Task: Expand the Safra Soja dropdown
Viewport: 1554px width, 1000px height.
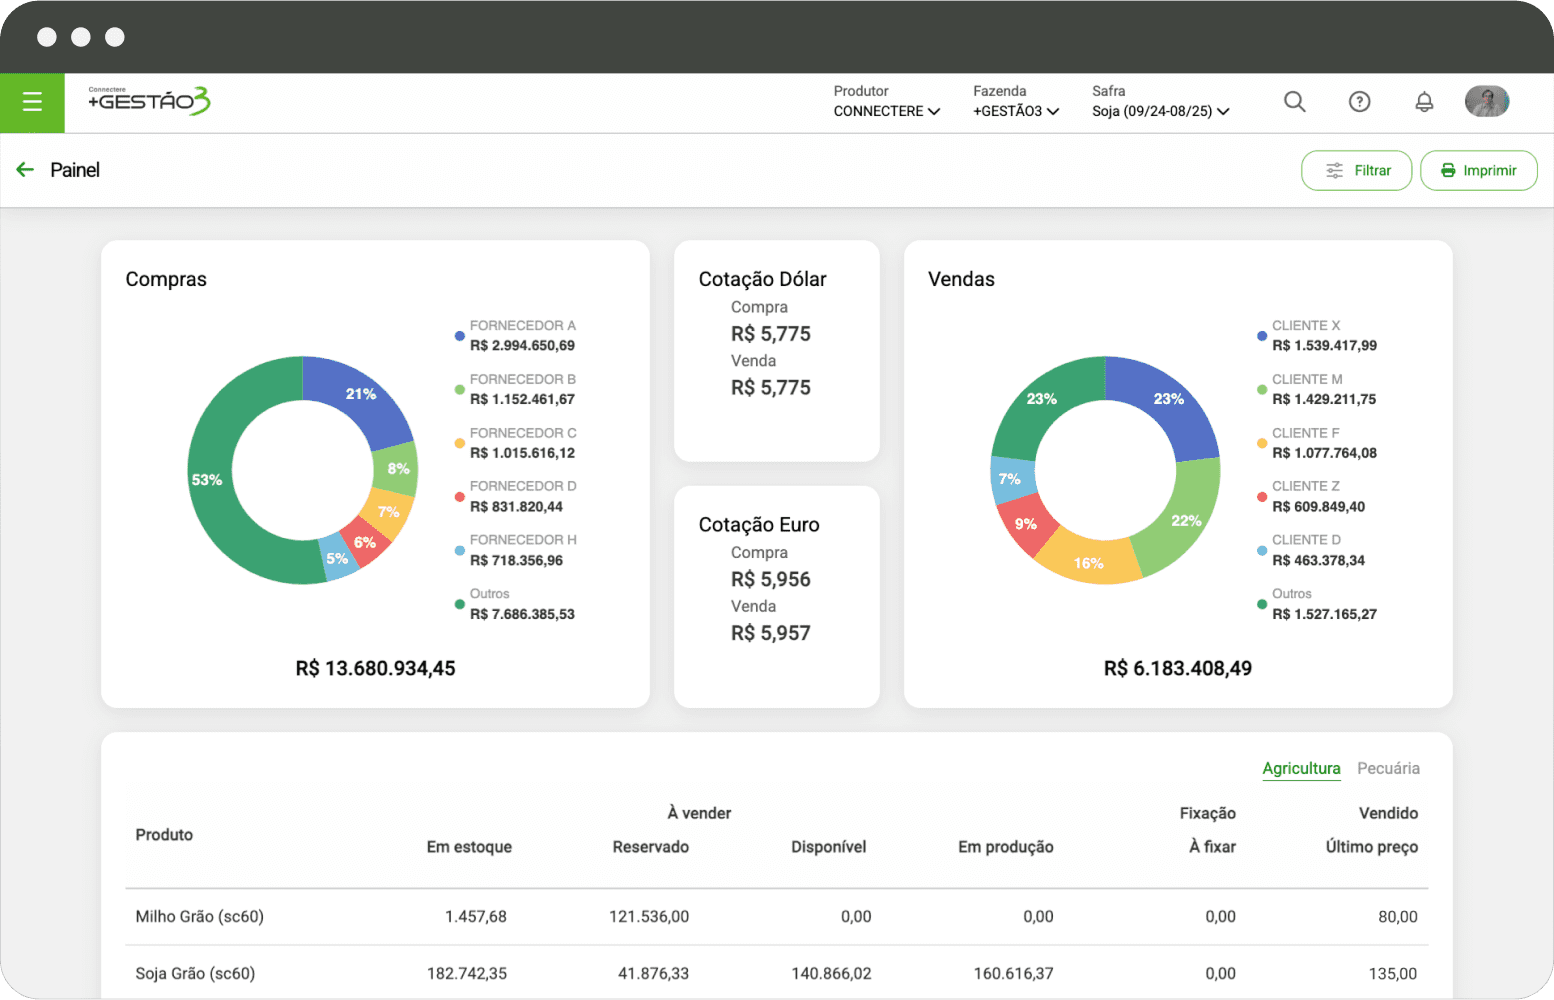Action: (1160, 111)
